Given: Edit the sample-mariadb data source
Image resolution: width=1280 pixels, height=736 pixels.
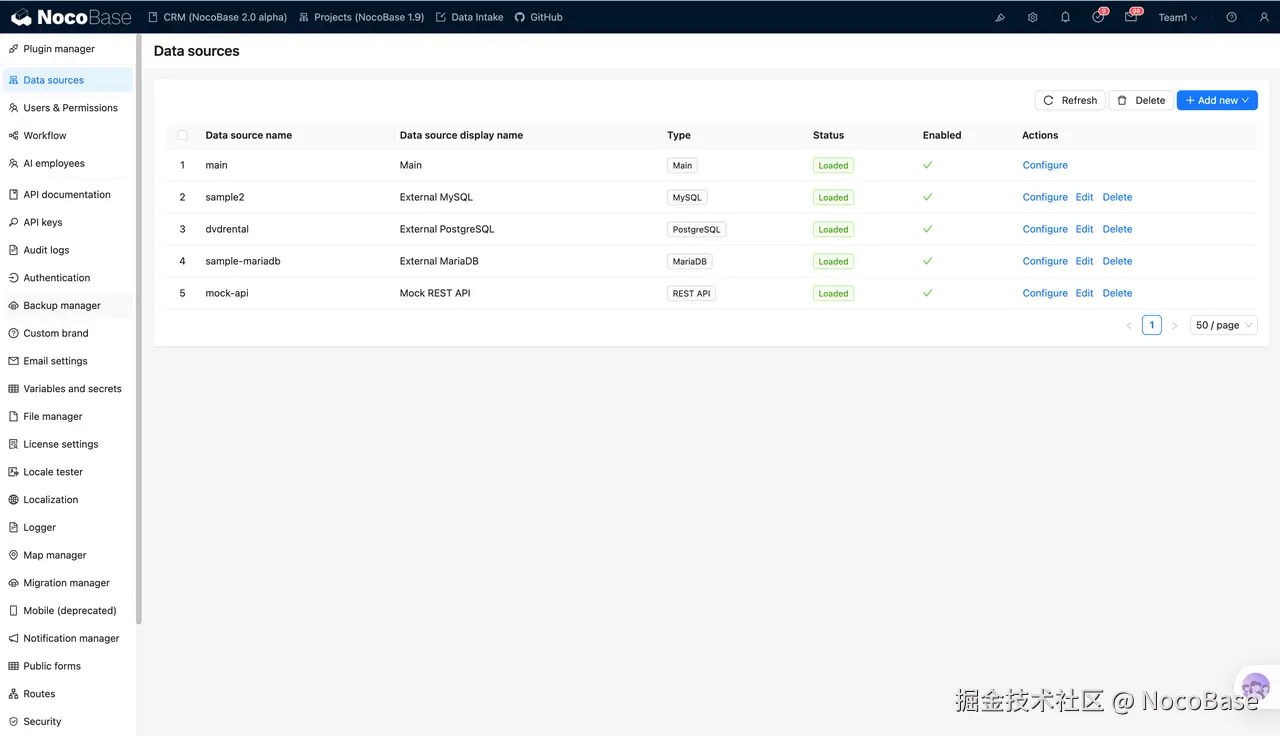Looking at the screenshot, I should tap(1084, 261).
